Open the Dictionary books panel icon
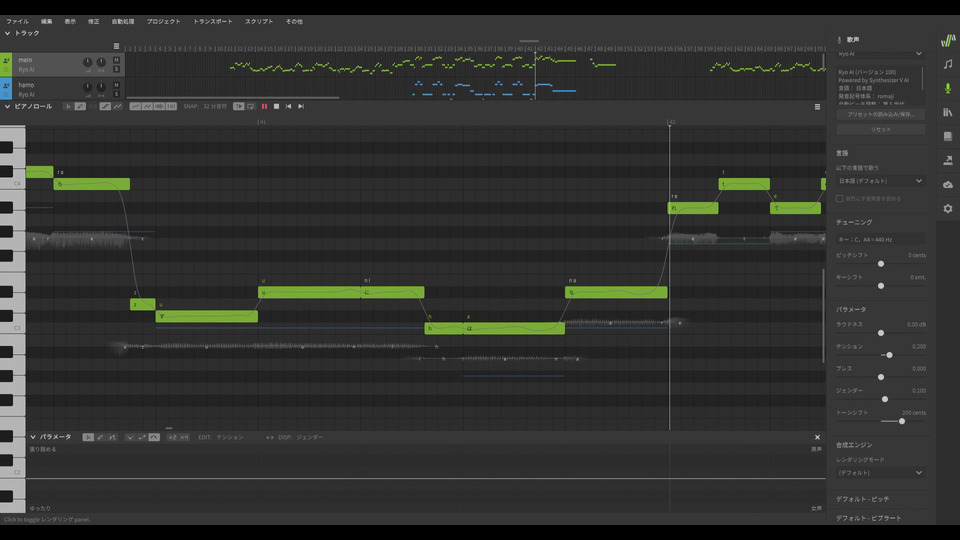 948,112
